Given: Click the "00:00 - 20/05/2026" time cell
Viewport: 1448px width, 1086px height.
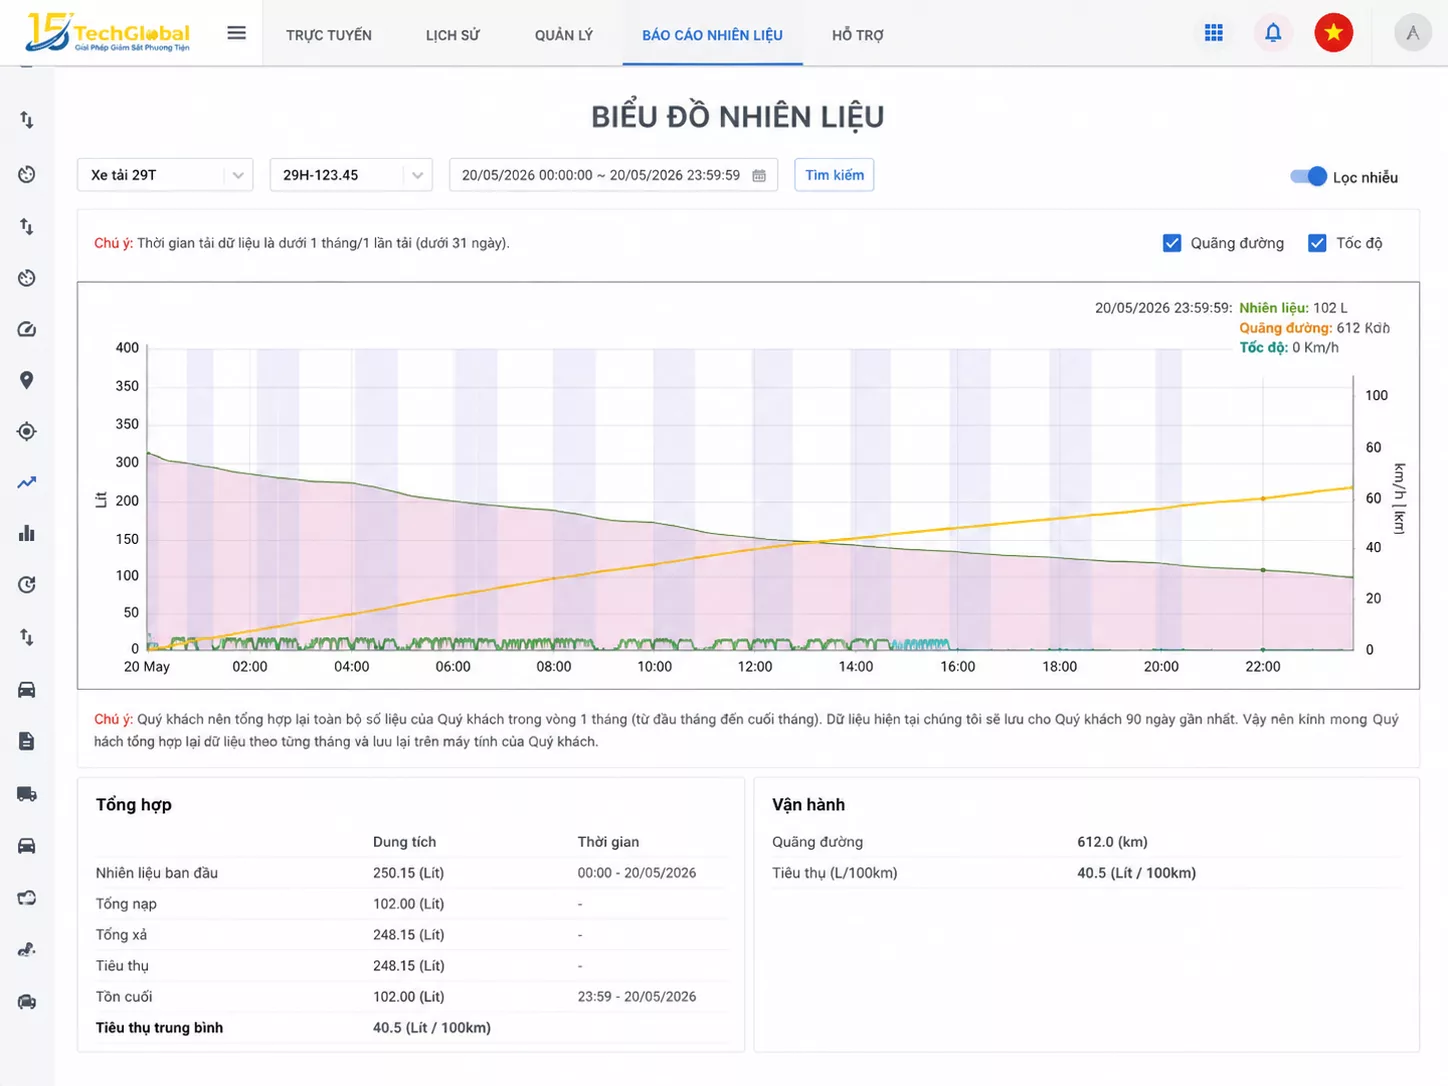Looking at the screenshot, I should click(637, 873).
